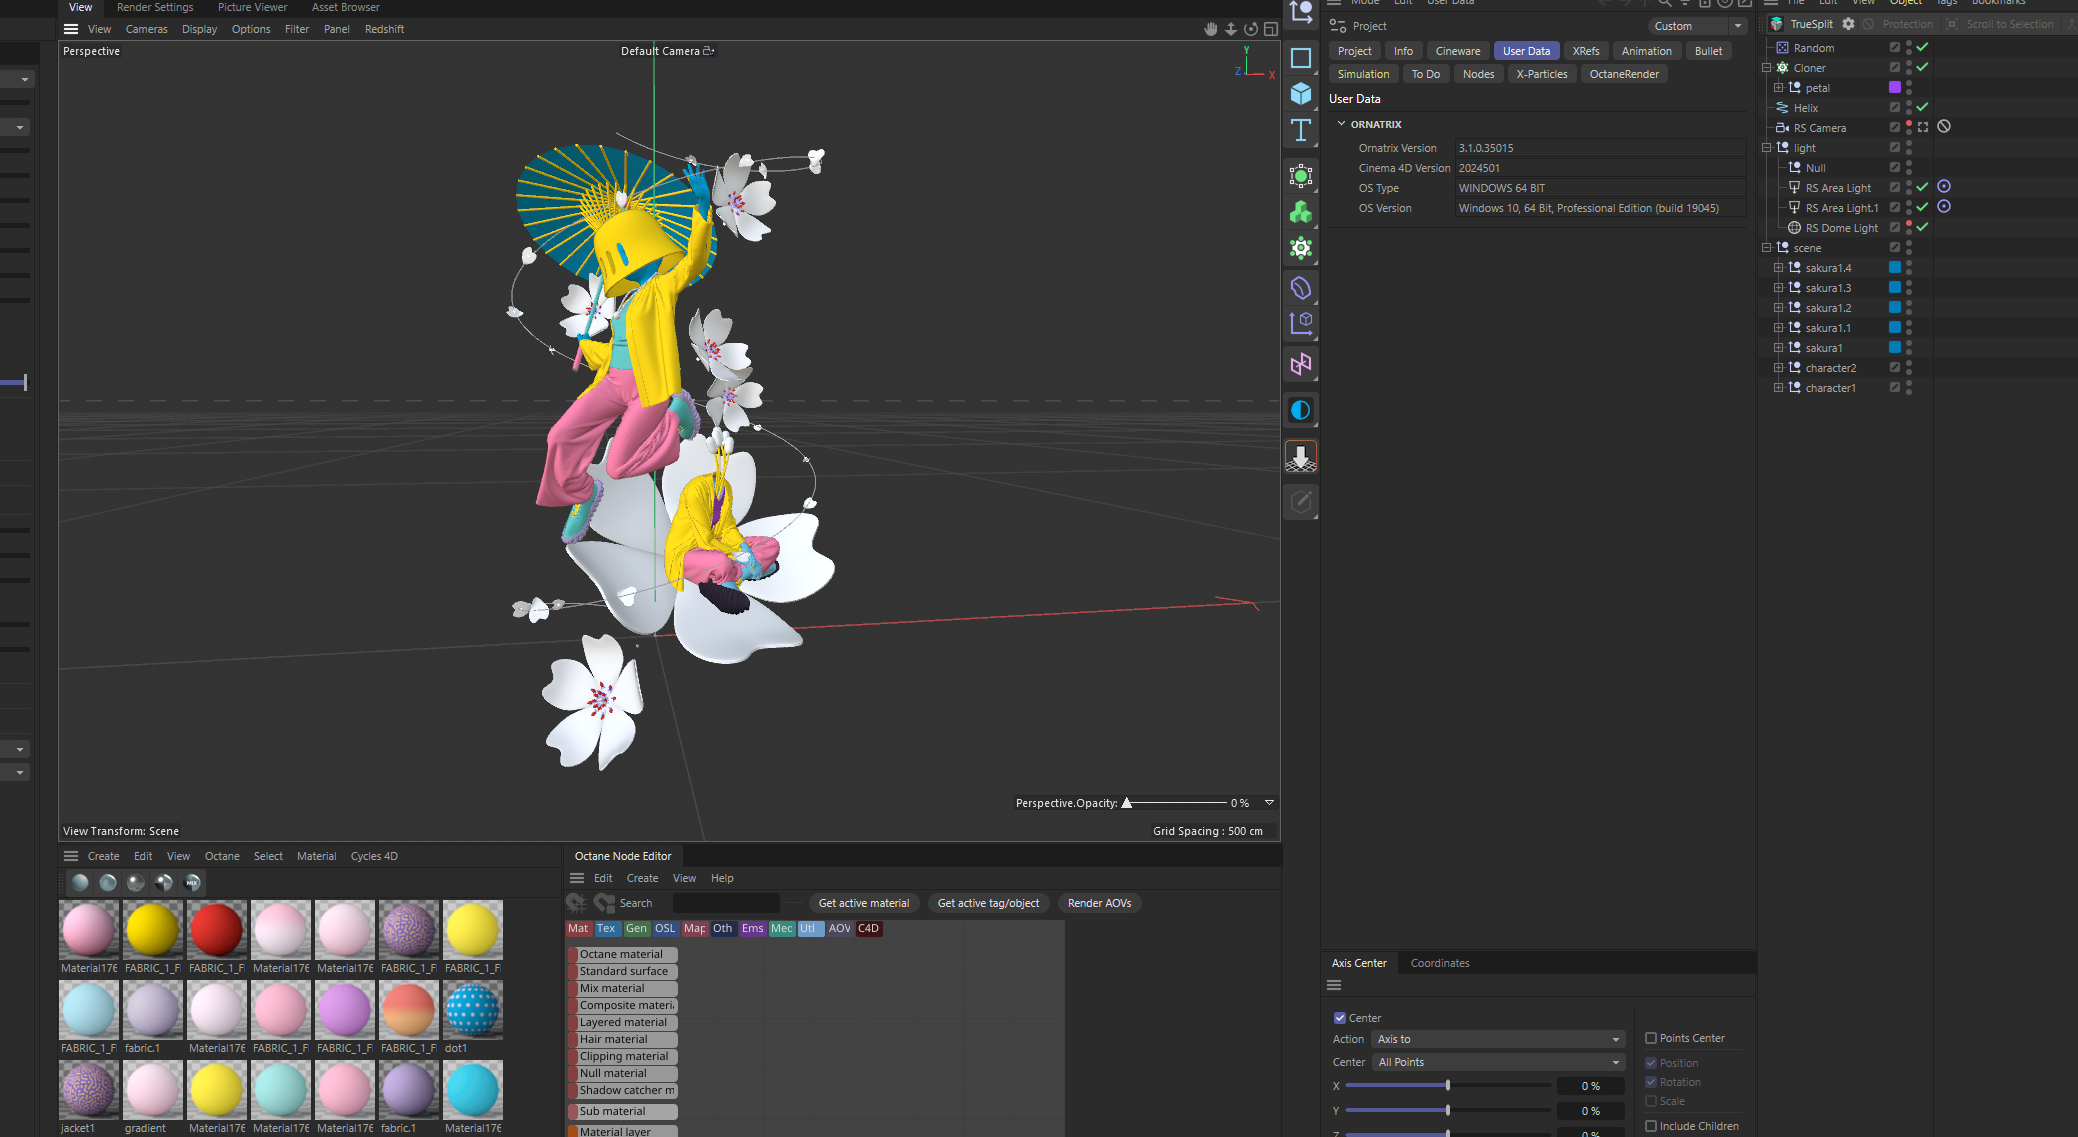
Task: Expand the sakura1.4 tree item
Action: (x=1778, y=268)
